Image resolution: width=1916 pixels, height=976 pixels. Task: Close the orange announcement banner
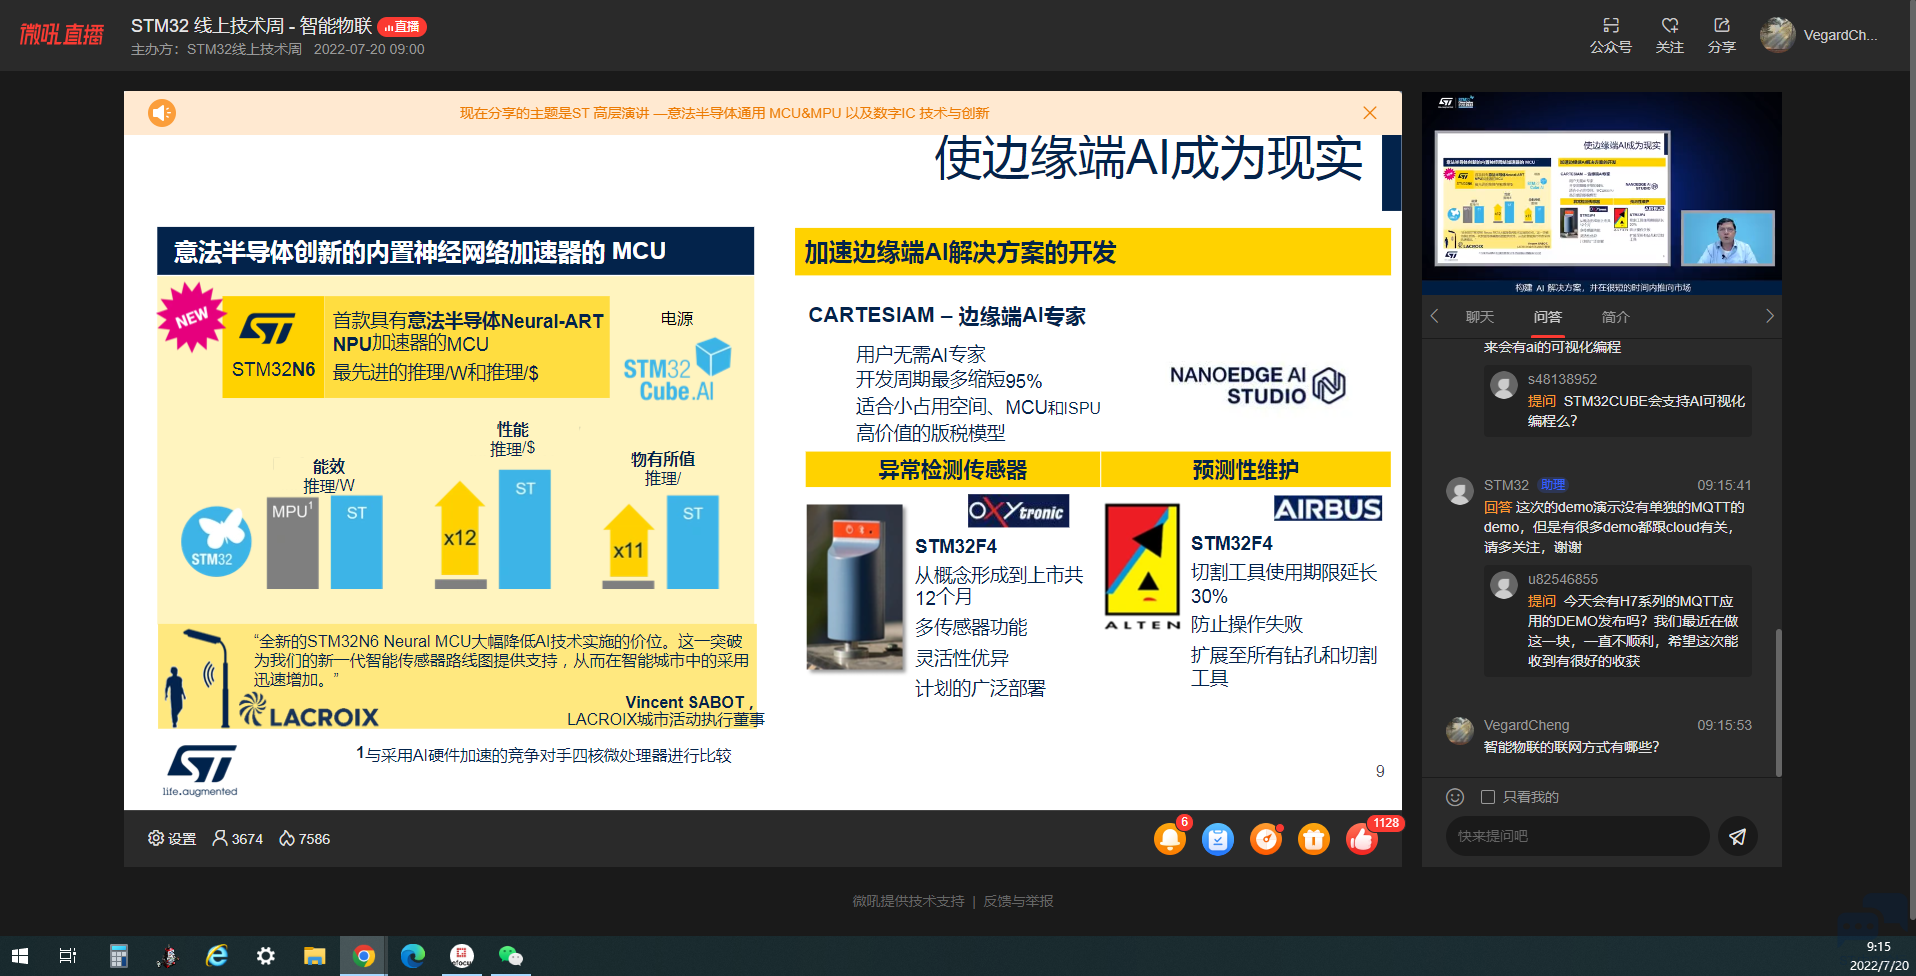click(1370, 113)
